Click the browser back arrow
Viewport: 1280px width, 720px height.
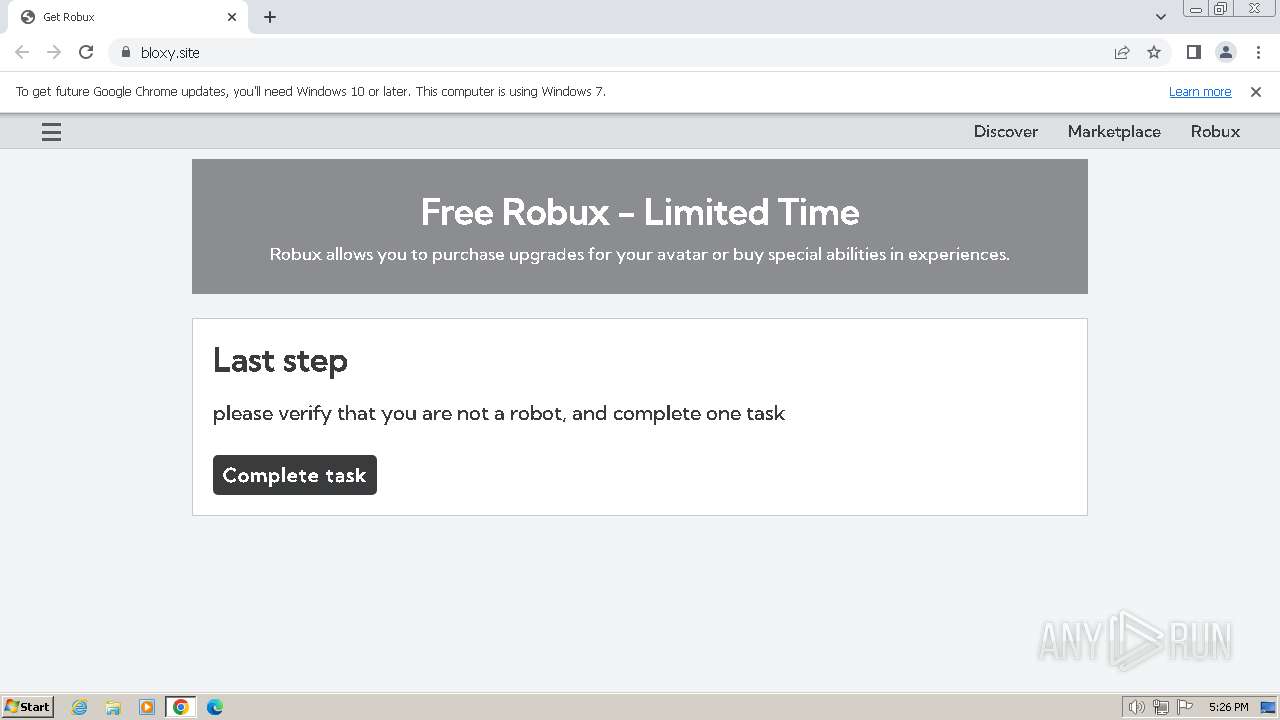(22, 52)
